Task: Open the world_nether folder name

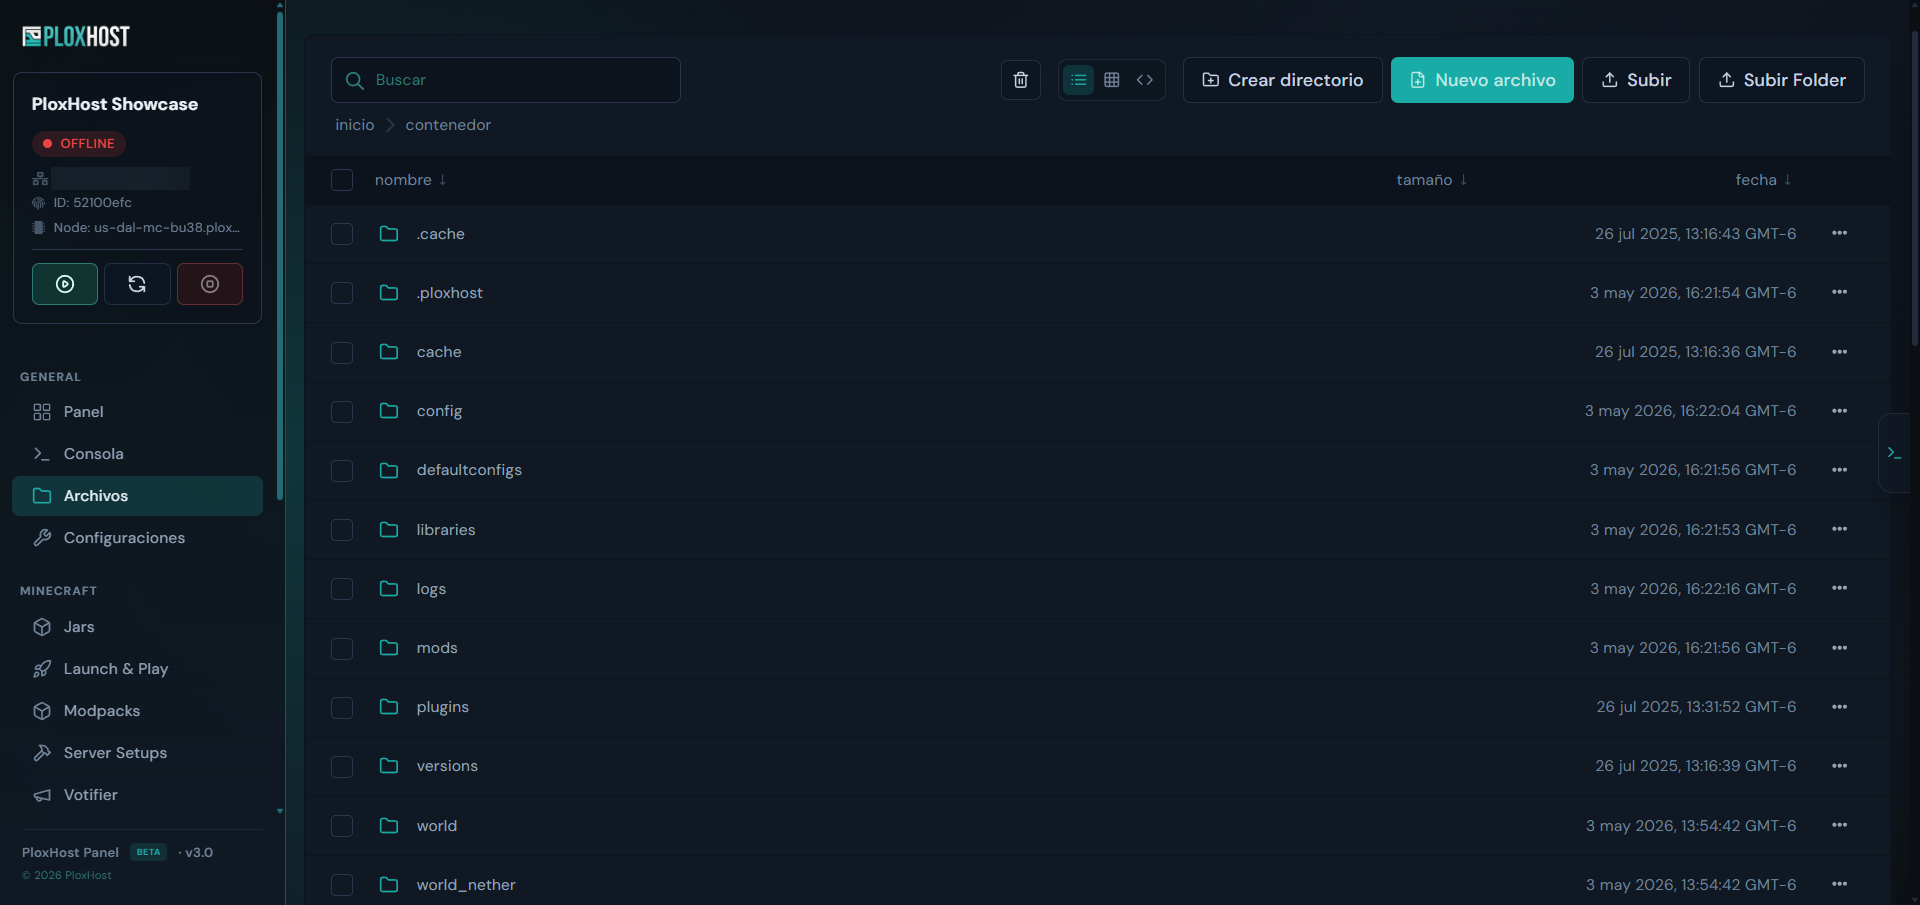Action: (466, 885)
